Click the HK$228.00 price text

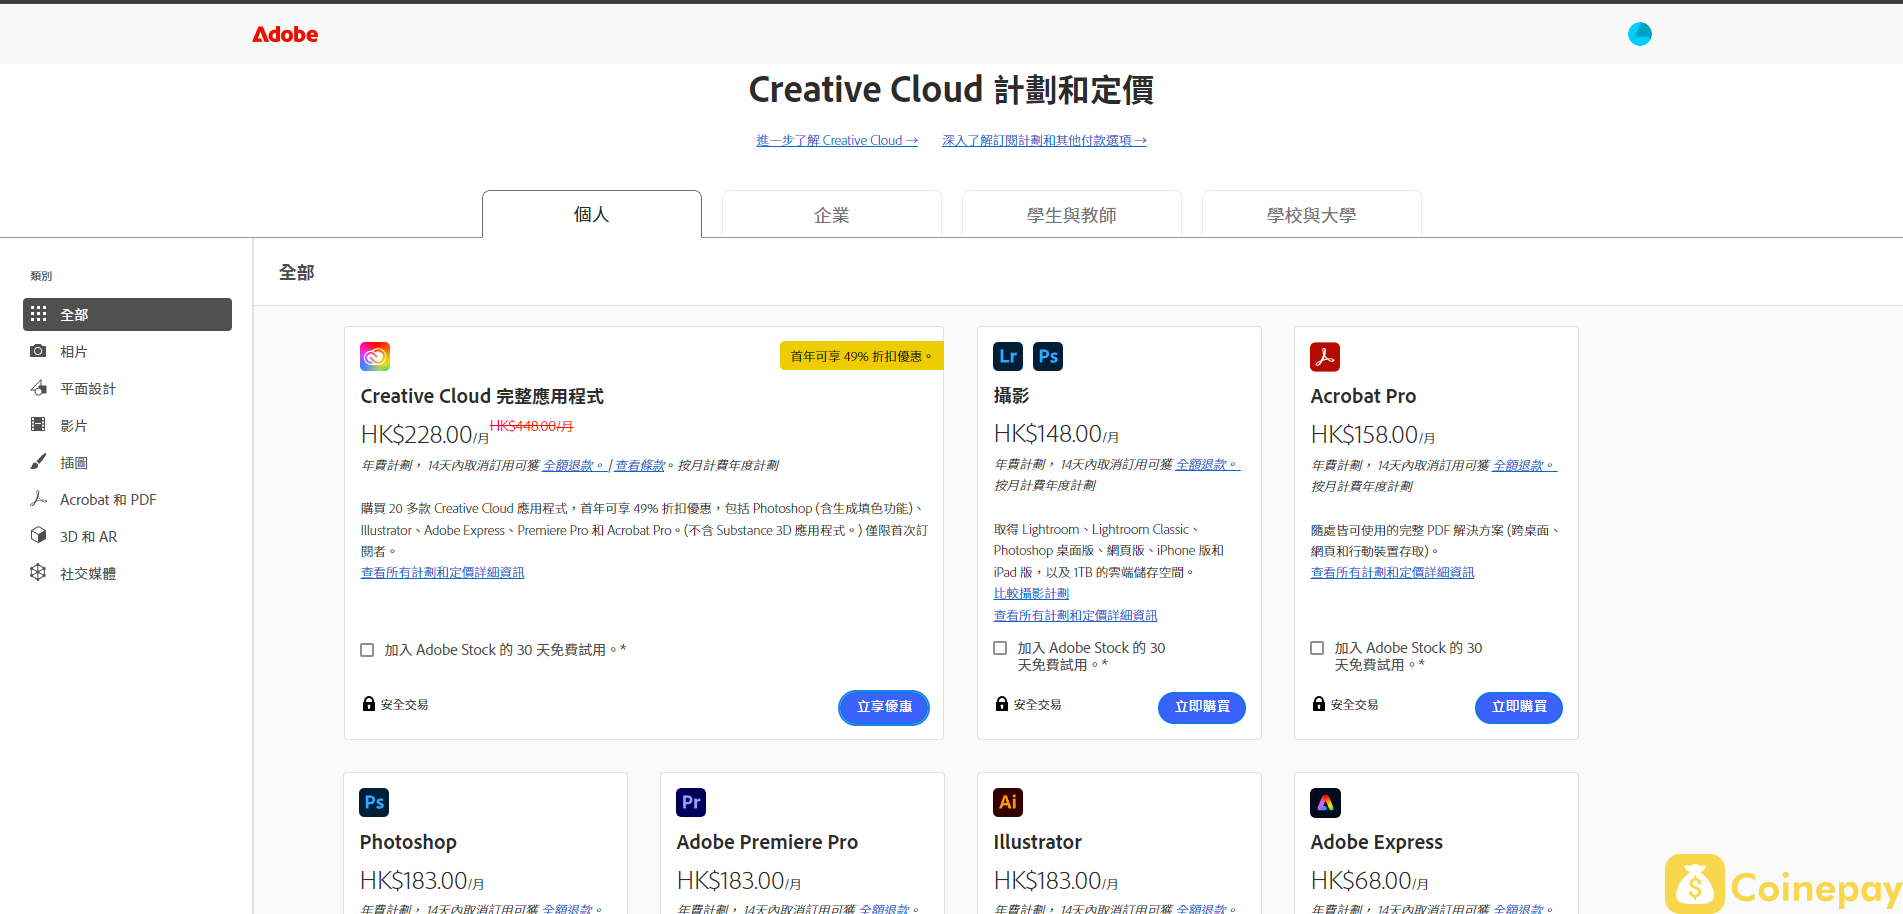click(425, 435)
